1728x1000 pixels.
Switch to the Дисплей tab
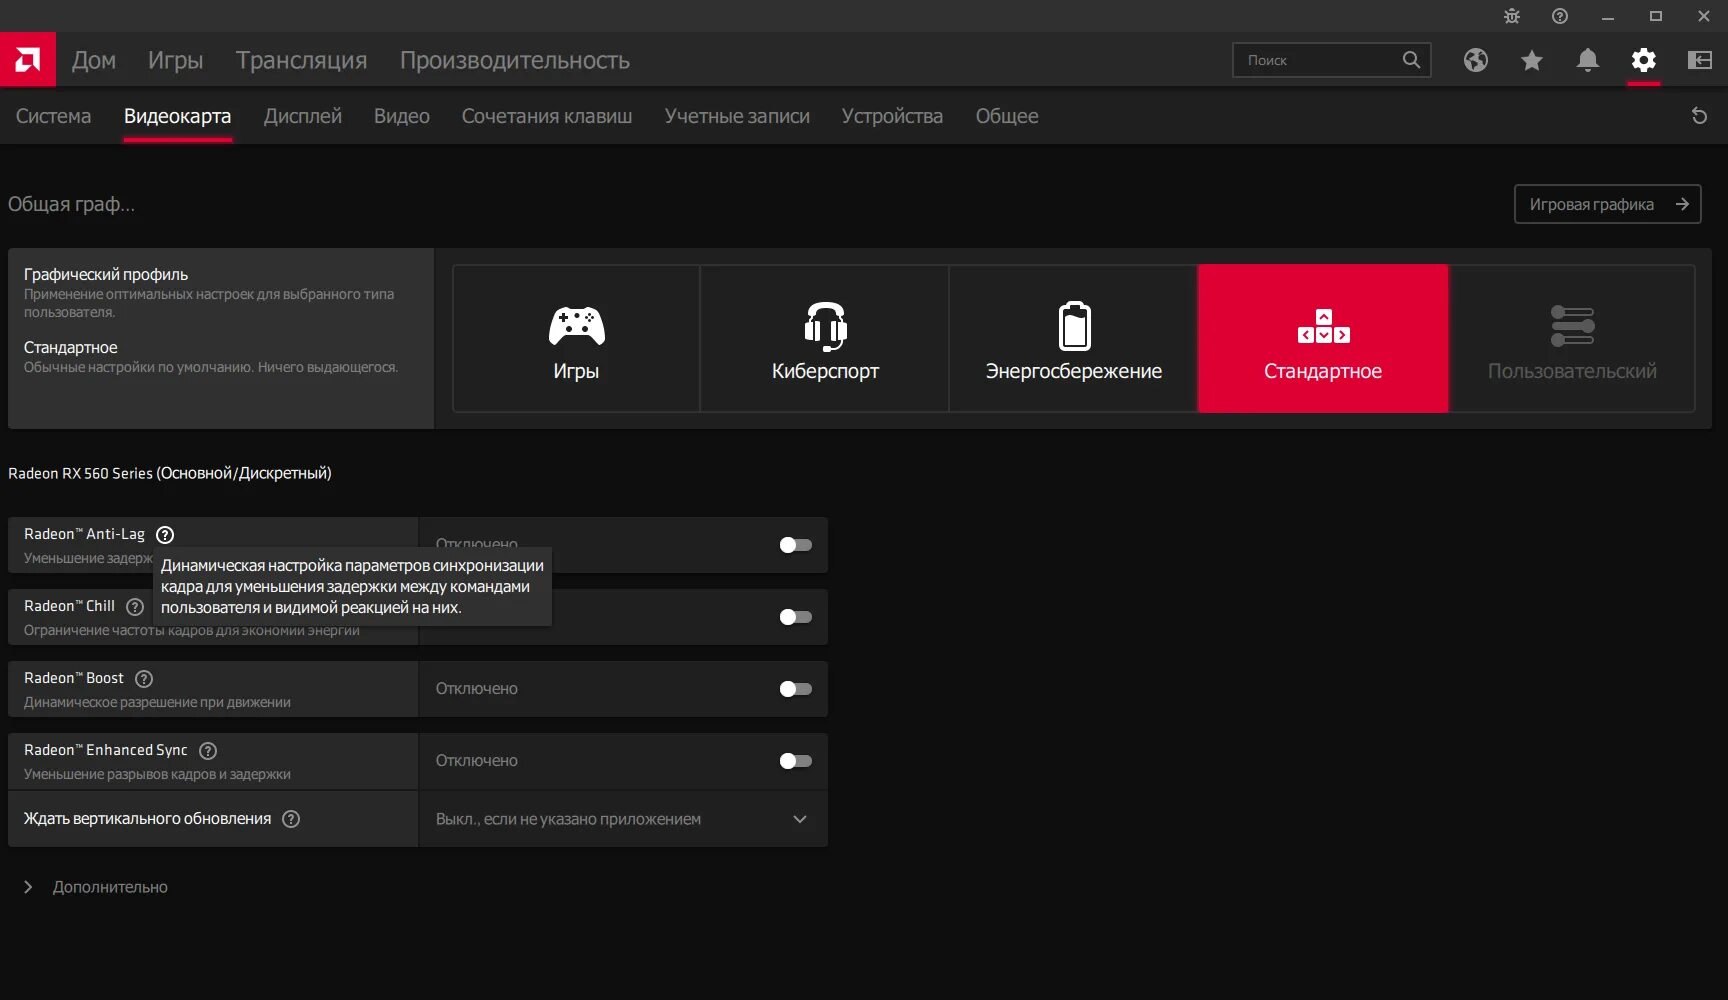pos(303,116)
